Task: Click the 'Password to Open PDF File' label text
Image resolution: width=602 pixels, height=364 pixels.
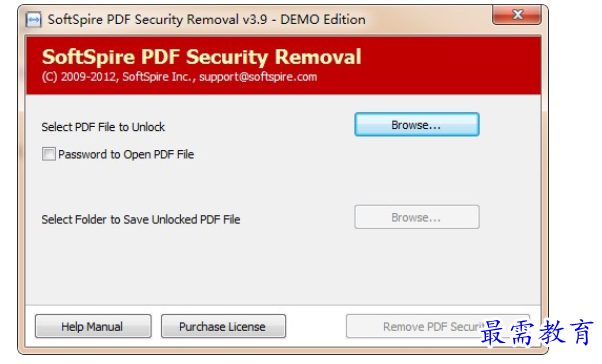Action: pyautogui.click(x=126, y=154)
